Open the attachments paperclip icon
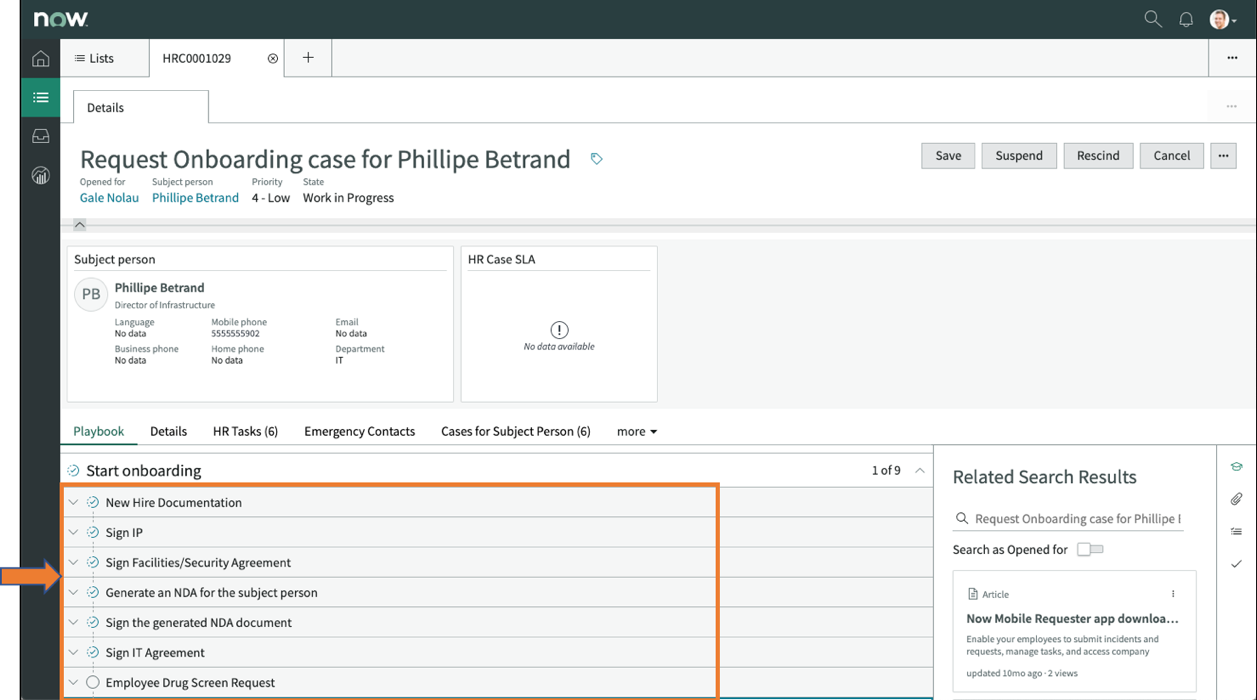Viewport: 1257px width, 700px height. coord(1236,499)
